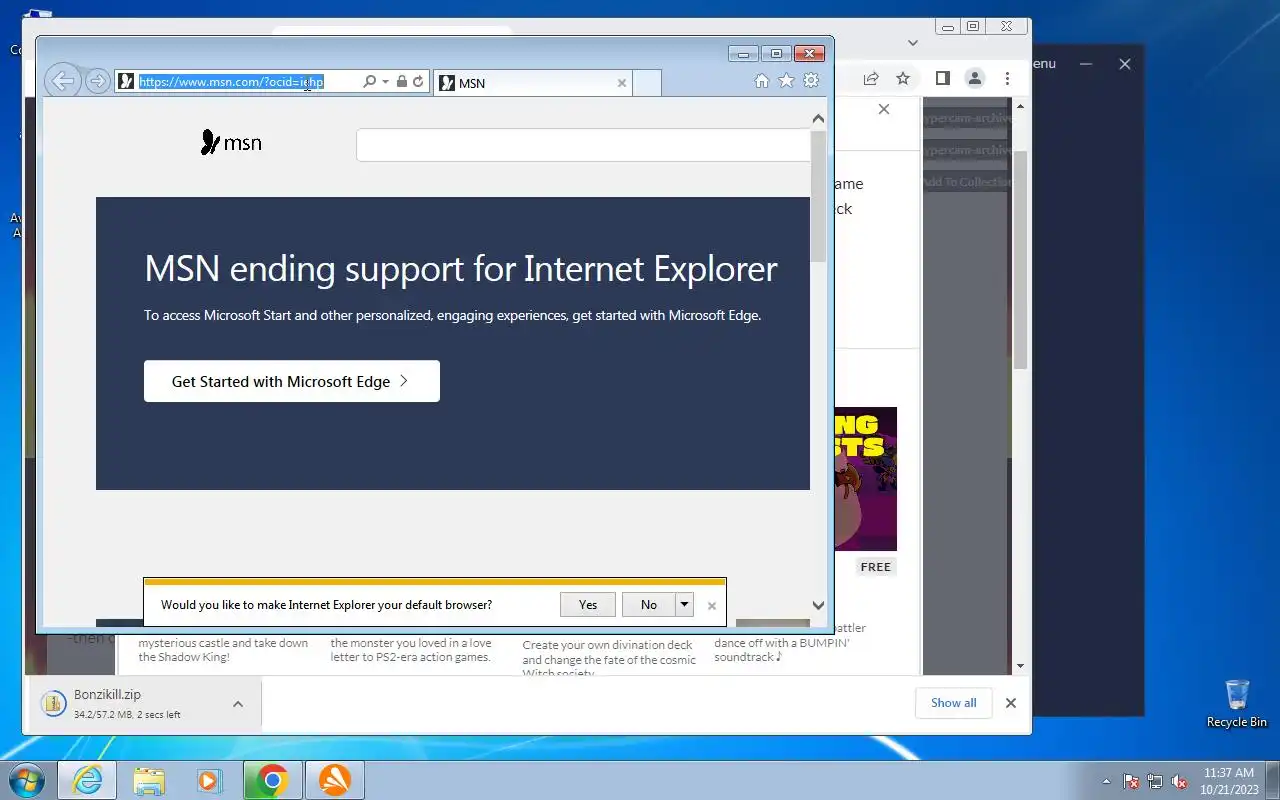This screenshot has height=800, width=1280.
Task: Expand the address bar autocomplete dropdown
Action: pyautogui.click(x=385, y=82)
